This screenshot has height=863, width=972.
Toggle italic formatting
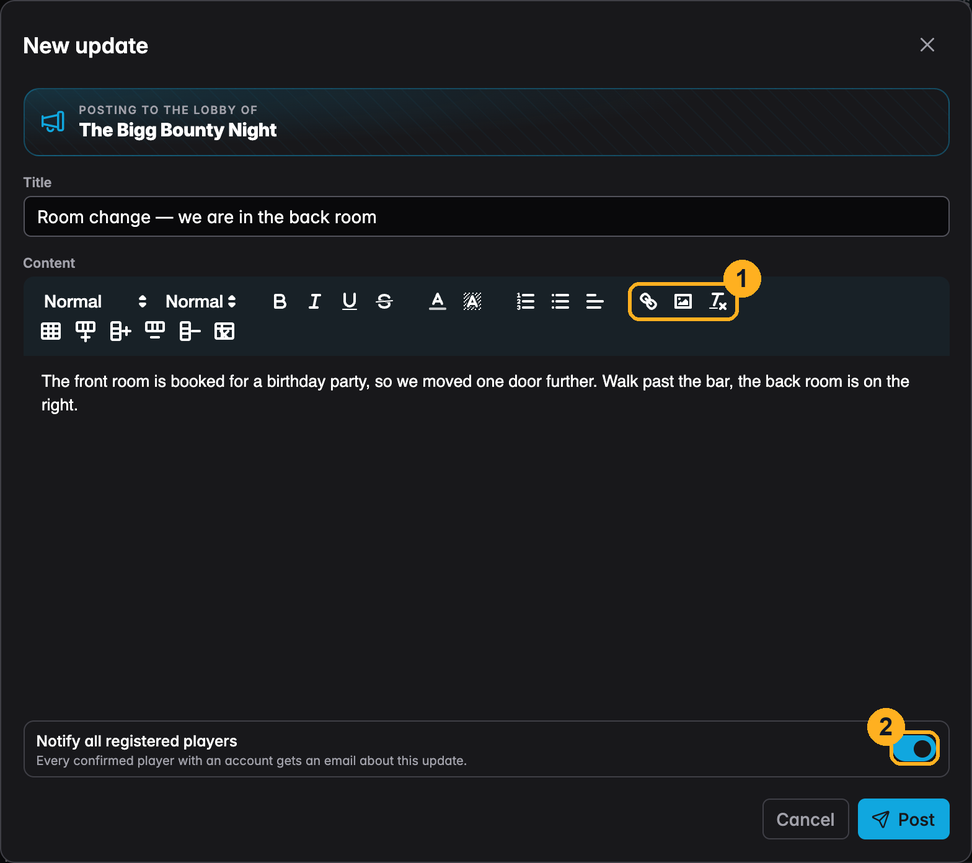[314, 301]
